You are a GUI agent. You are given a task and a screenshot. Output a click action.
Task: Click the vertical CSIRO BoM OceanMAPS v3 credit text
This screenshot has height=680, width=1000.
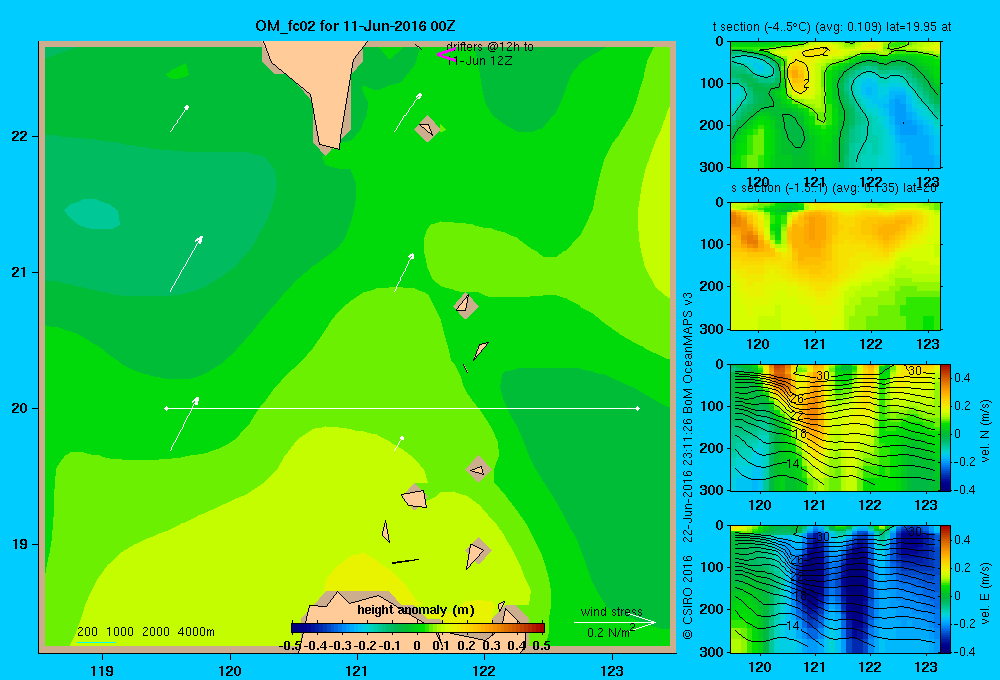pyautogui.click(x=688, y=466)
